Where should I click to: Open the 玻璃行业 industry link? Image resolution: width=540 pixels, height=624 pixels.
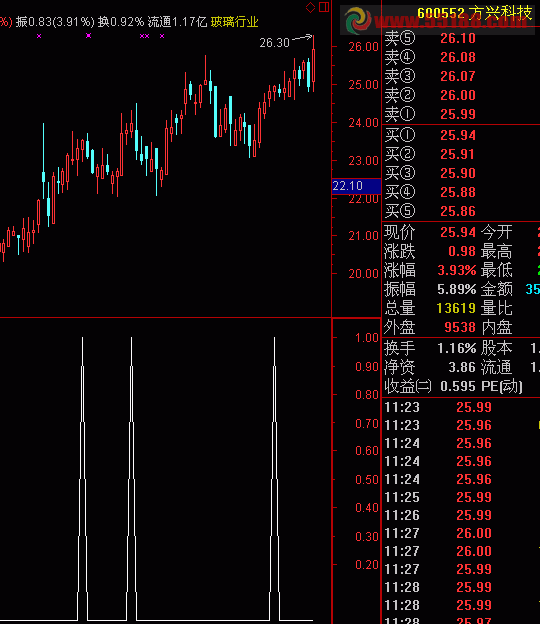(234, 21)
